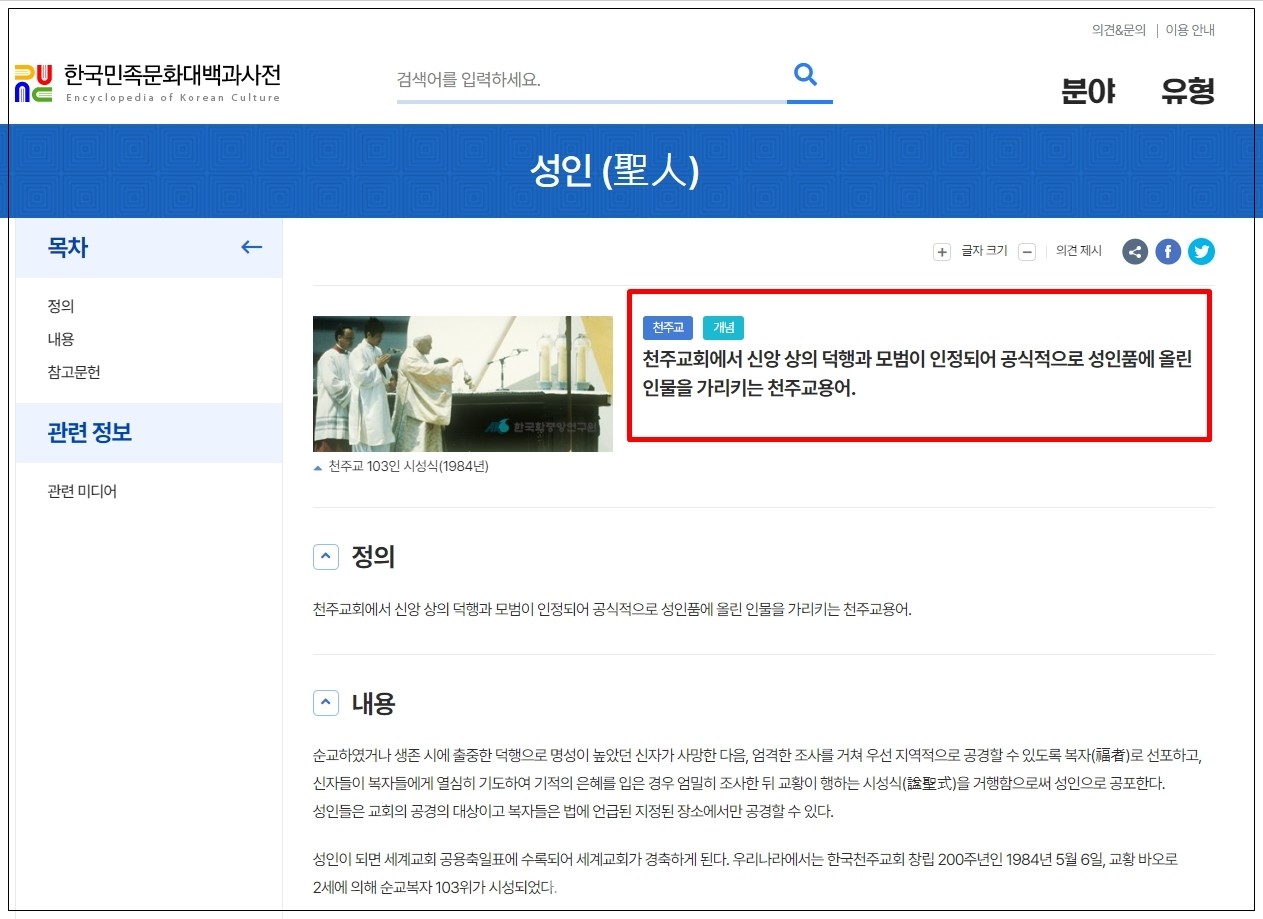This screenshot has height=919, width=1263.
Task: Open the canonization ceremony photo
Action: coord(462,384)
